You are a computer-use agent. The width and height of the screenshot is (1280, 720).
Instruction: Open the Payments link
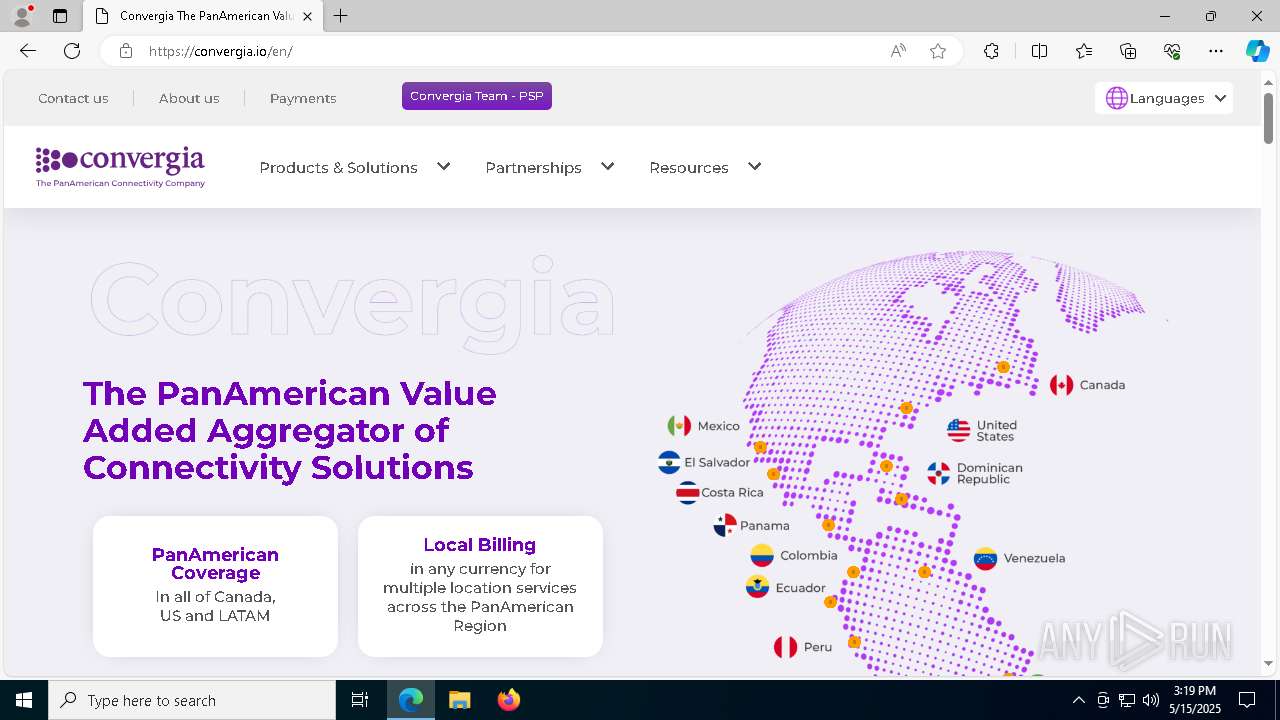tap(303, 98)
